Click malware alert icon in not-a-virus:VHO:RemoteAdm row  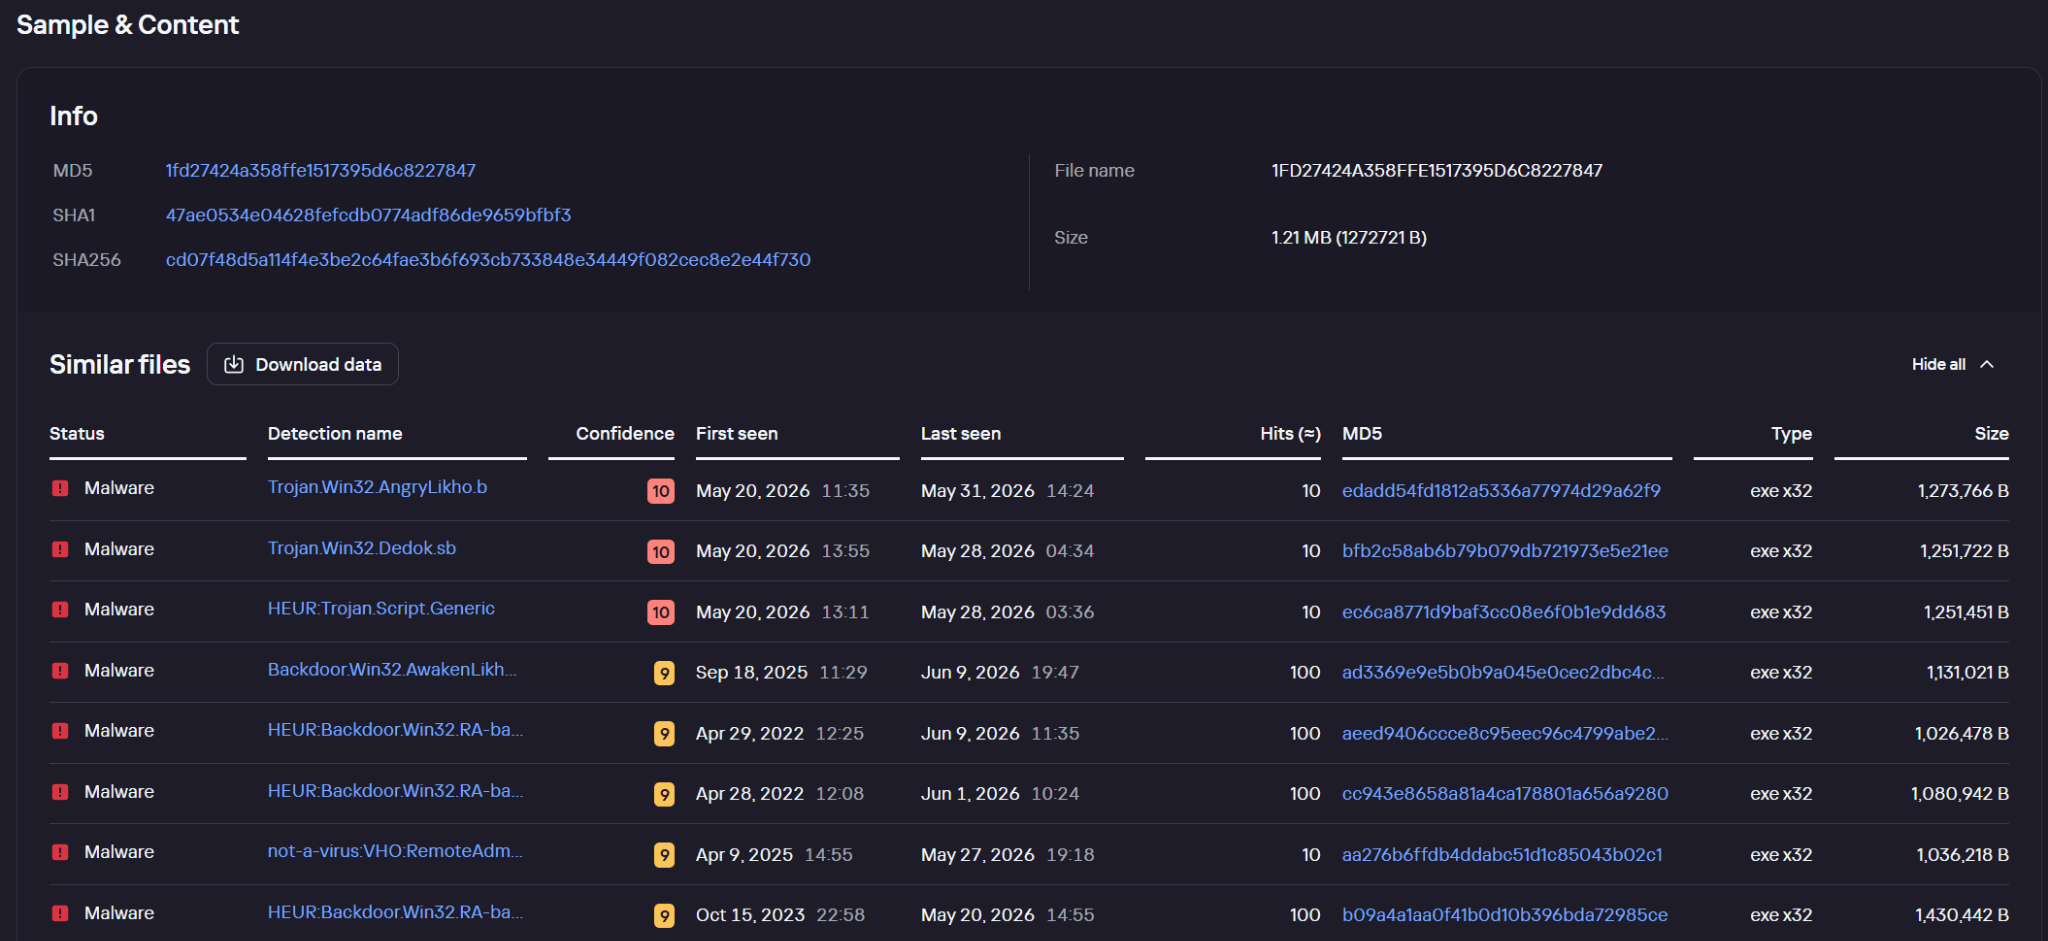tap(60, 852)
